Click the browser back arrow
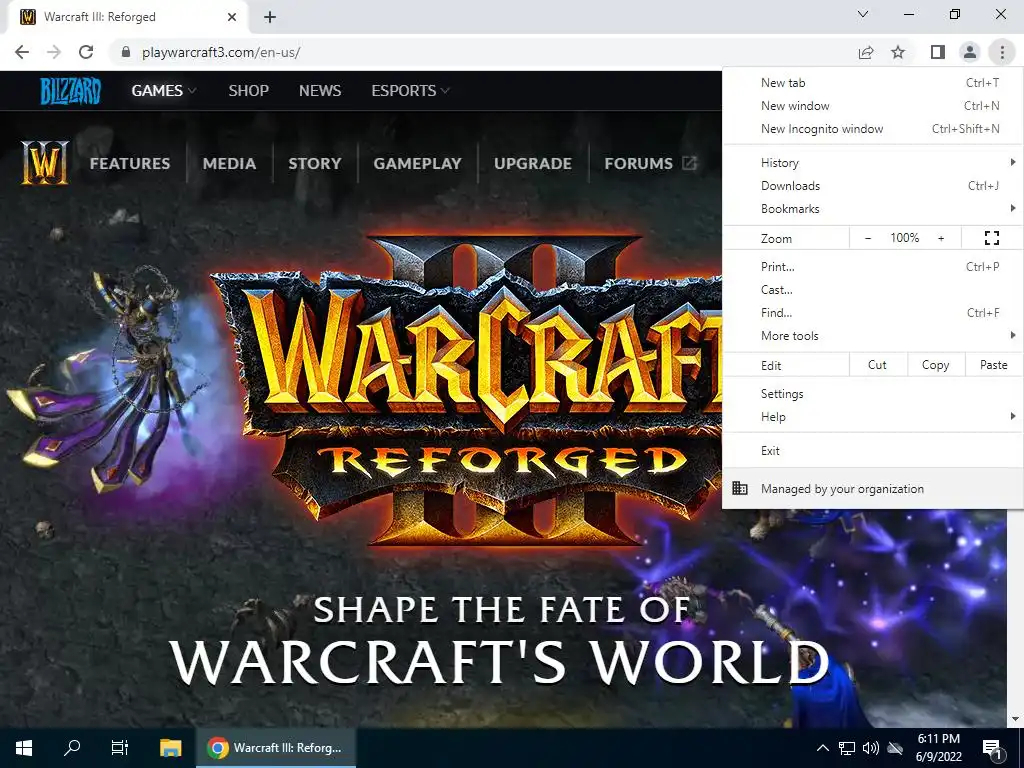Viewport: 1024px width, 768px height. pos(22,52)
